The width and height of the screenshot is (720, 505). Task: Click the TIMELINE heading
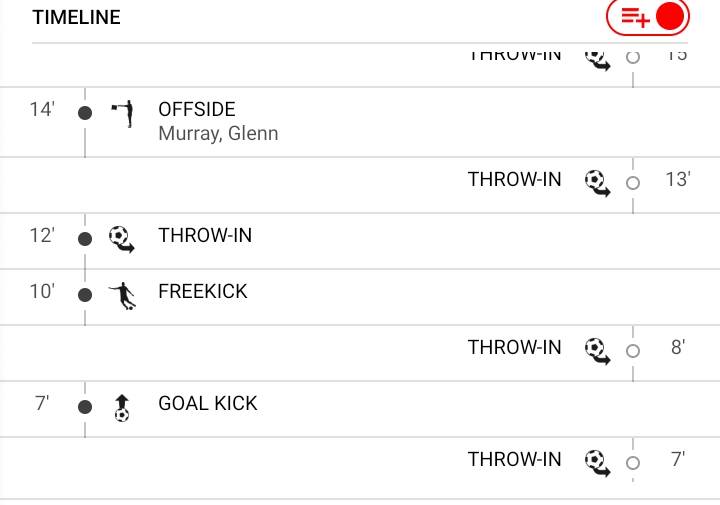[76, 18]
